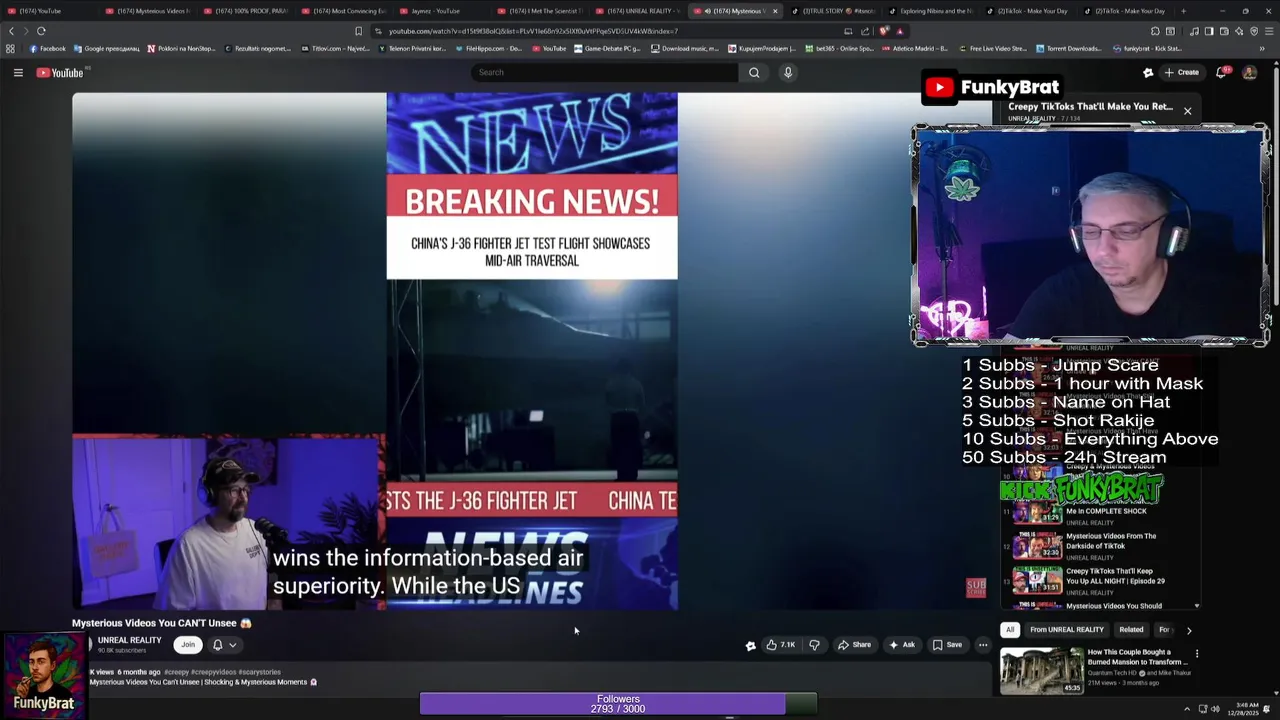Click the Brave shields icon in address bar
This screenshot has height=720, width=1280.
pyautogui.click(x=884, y=31)
